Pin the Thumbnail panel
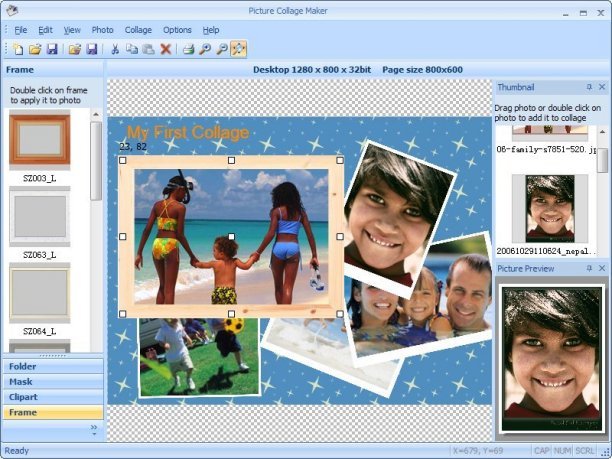Screen dimensions: 612x459 [x=589, y=87]
